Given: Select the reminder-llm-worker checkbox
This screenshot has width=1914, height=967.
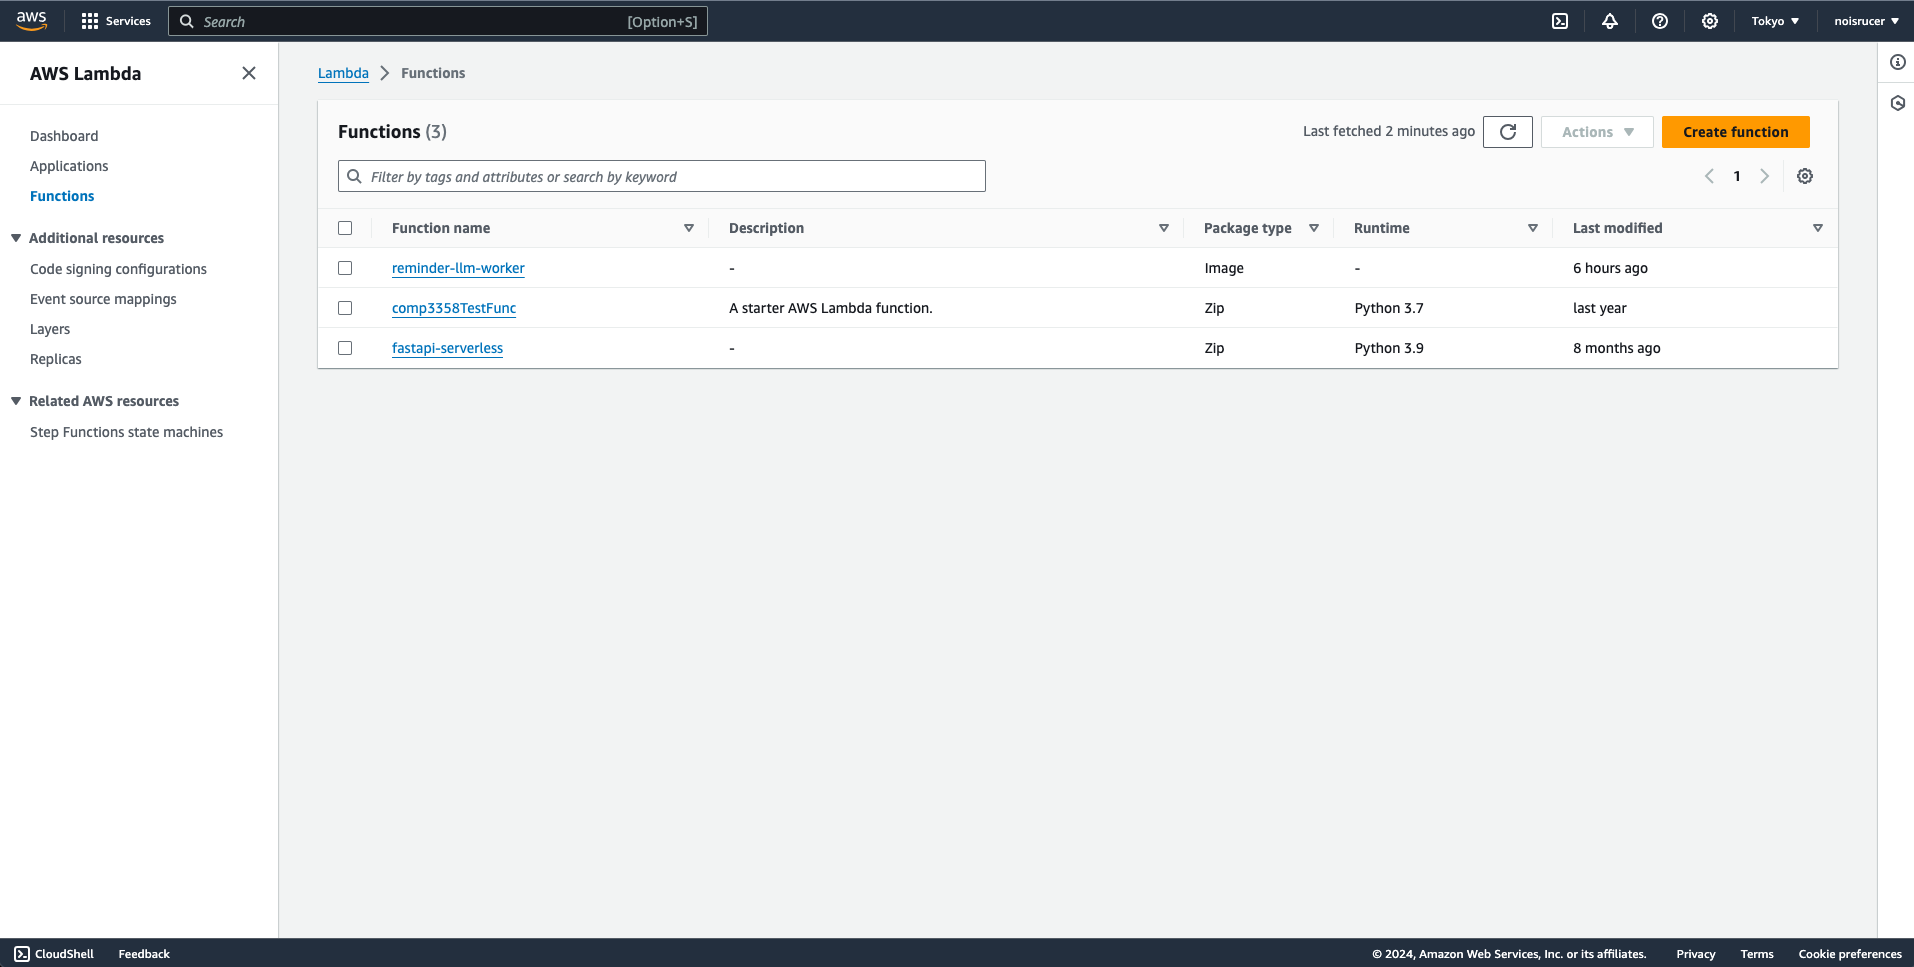Looking at the screenshot, I should (x=346, y=268).
